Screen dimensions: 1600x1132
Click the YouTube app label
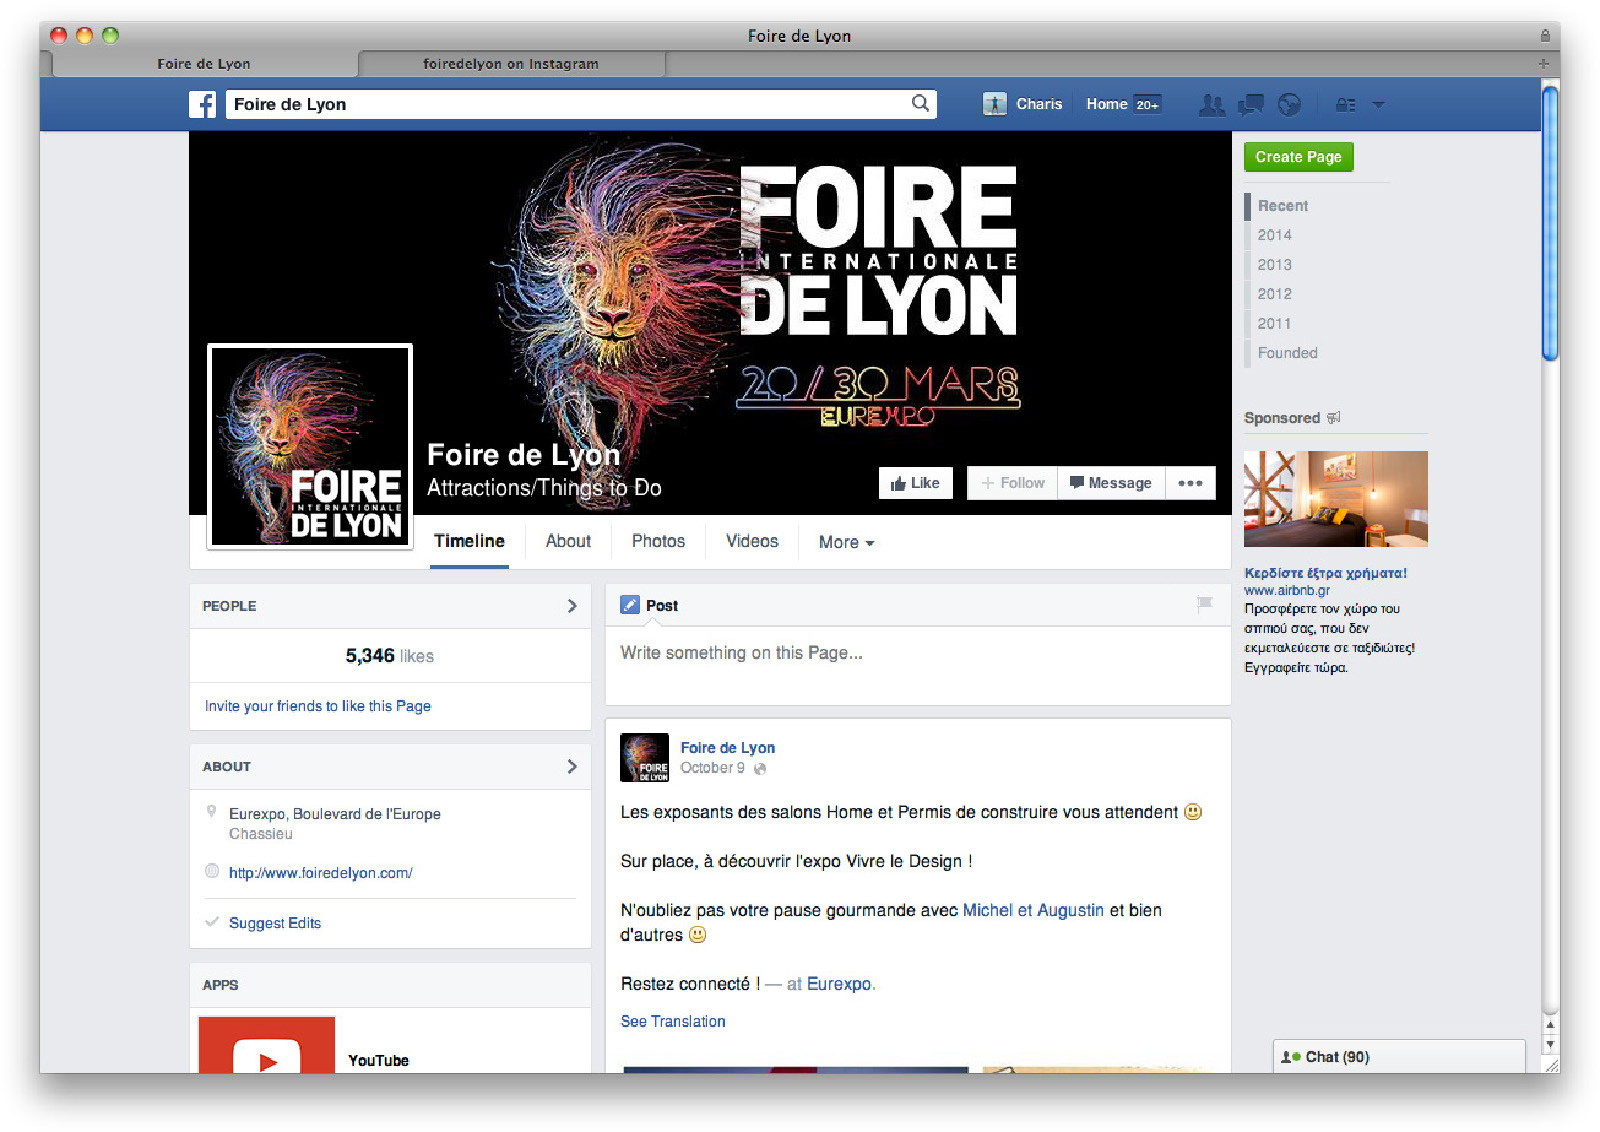[378, 1060]
